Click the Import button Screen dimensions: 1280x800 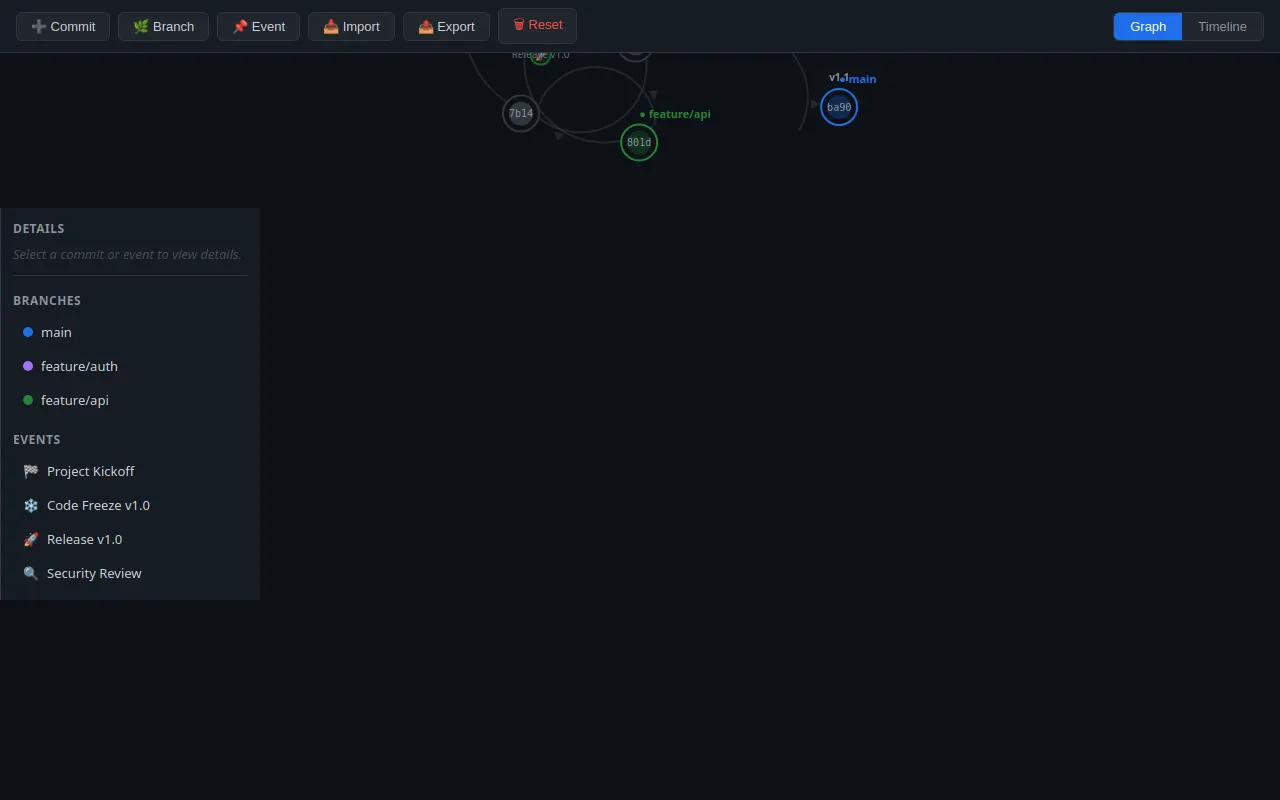point(351,27)
